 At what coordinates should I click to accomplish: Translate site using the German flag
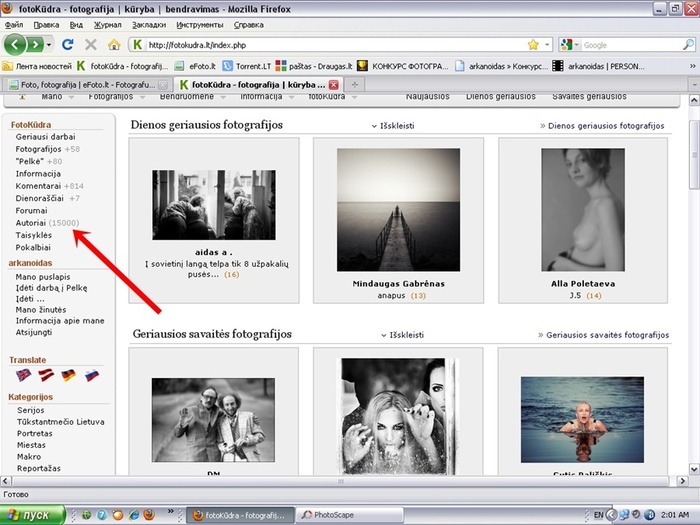coord(68,375)
